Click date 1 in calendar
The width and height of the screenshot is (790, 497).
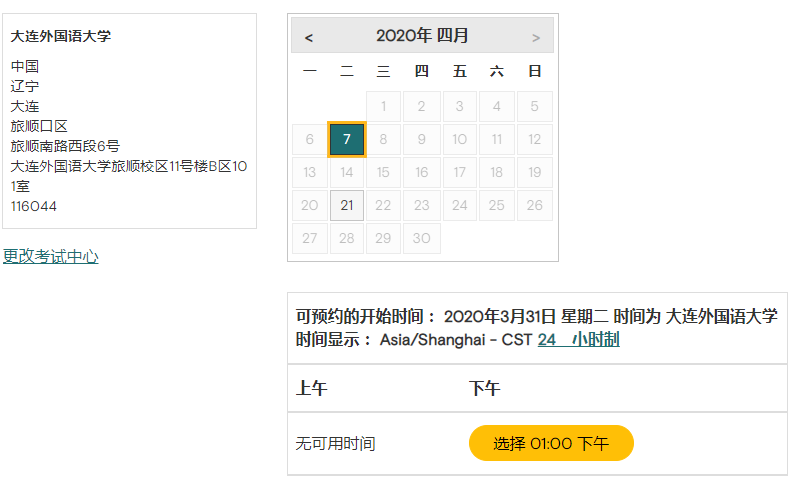click(383, 106)
